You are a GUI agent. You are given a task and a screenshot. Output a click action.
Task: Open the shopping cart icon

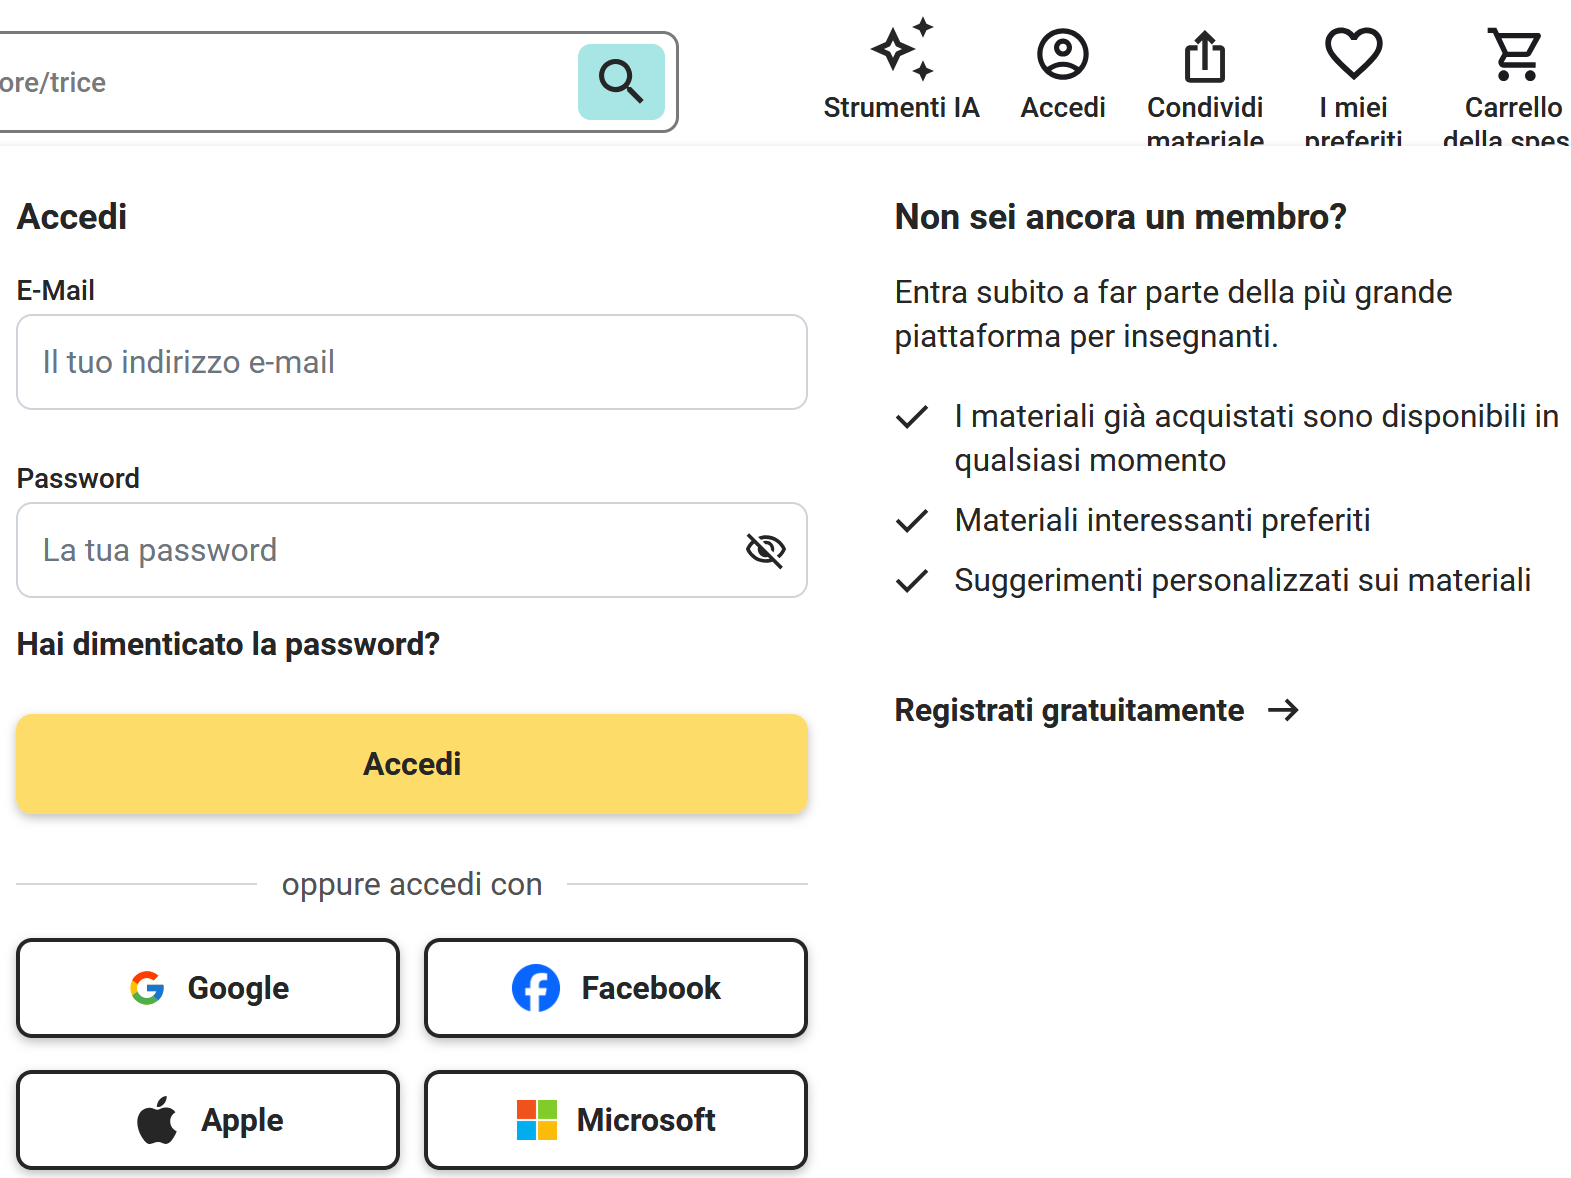[x=1514, y=54]
